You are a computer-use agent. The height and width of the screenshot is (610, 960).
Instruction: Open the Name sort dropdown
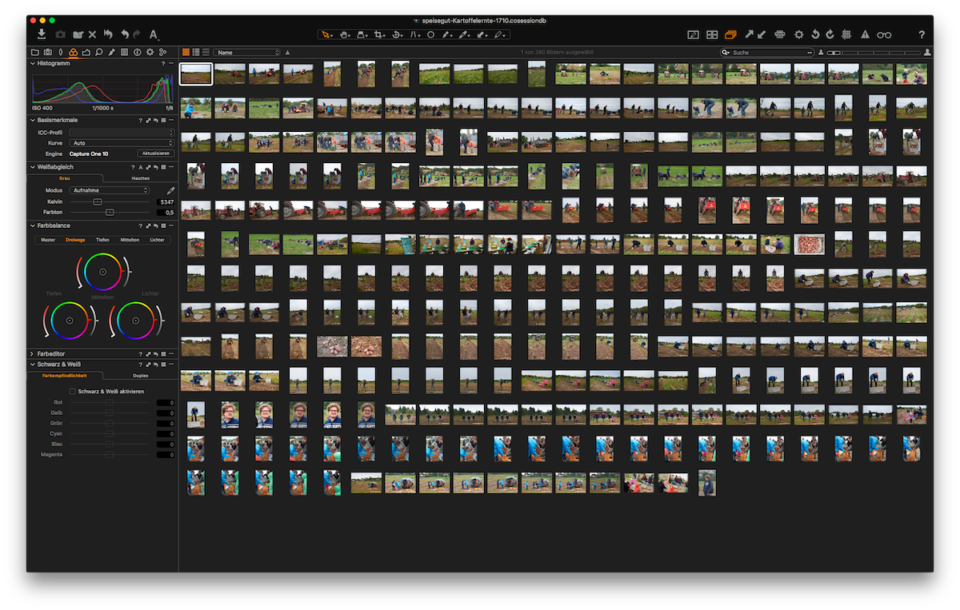pos(247,53)
